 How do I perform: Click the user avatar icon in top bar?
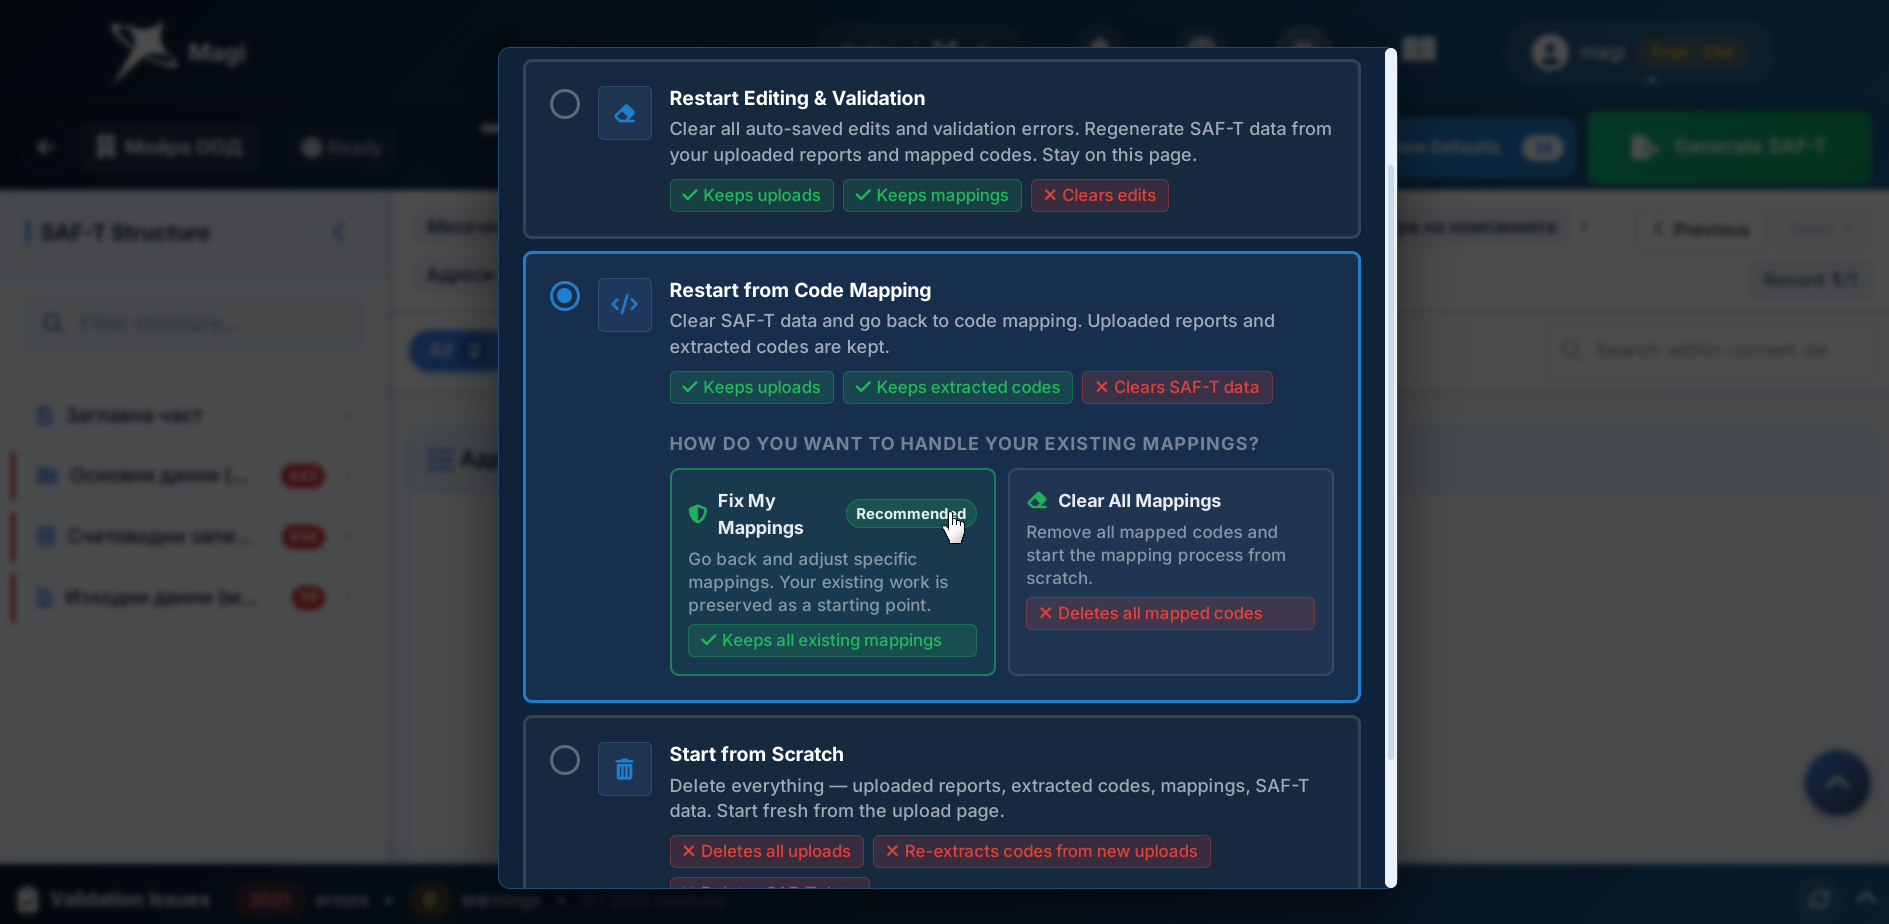1550,52
